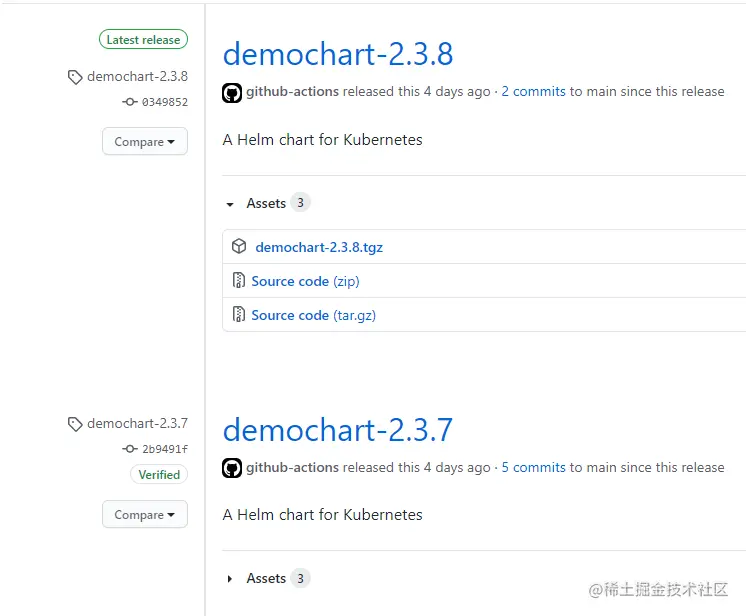This screenshot has height=616, width=746.
Task: Click the github-actions avatar for the 2.3.8 release
Action: click(x=232, y=92)
